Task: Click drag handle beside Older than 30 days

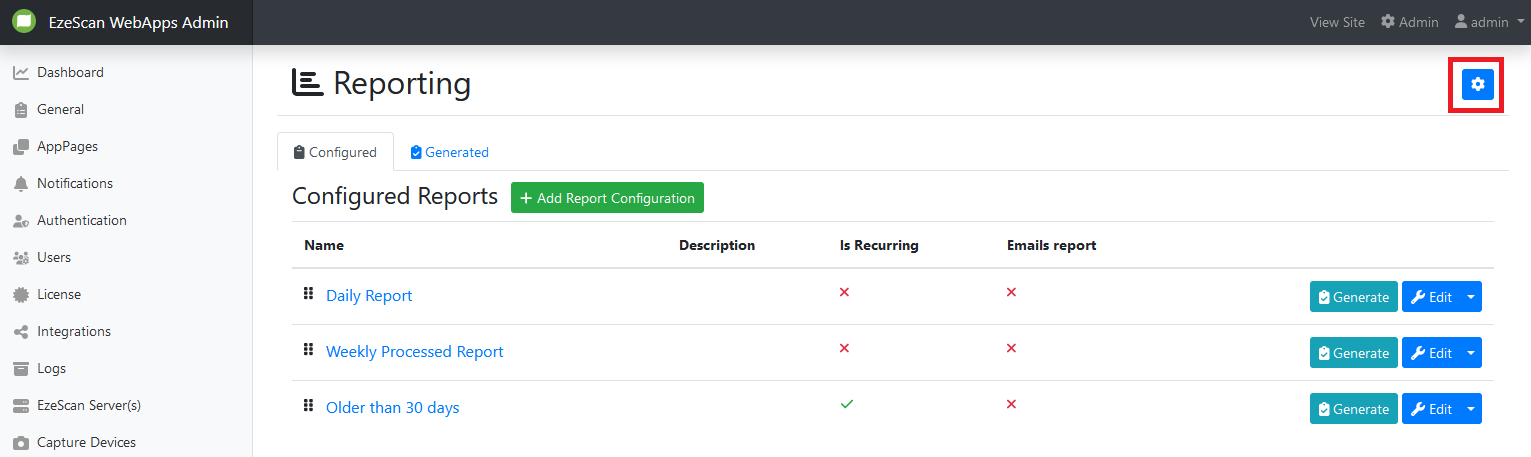Action: pos(308,406)
